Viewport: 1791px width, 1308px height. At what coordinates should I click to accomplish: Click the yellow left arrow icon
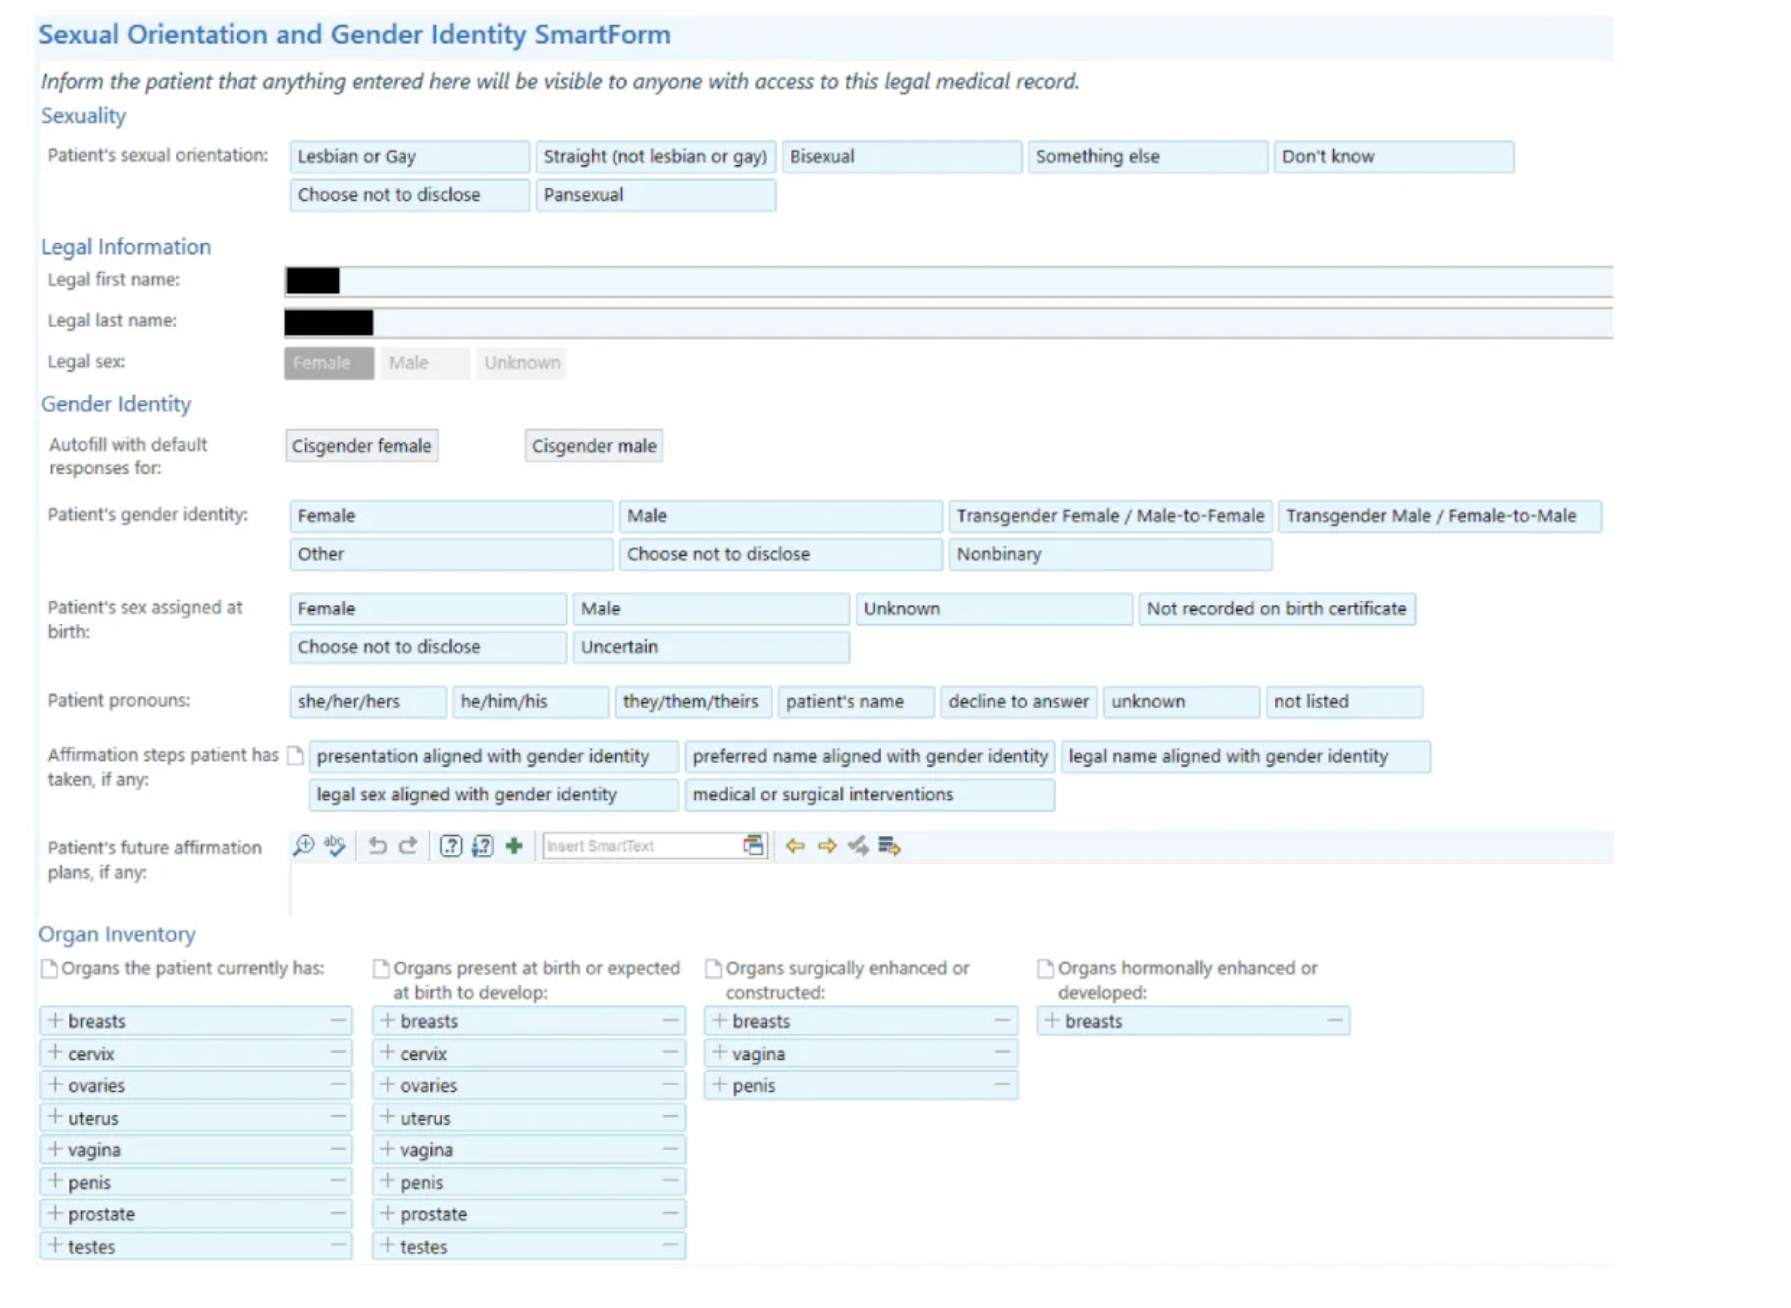795,846
